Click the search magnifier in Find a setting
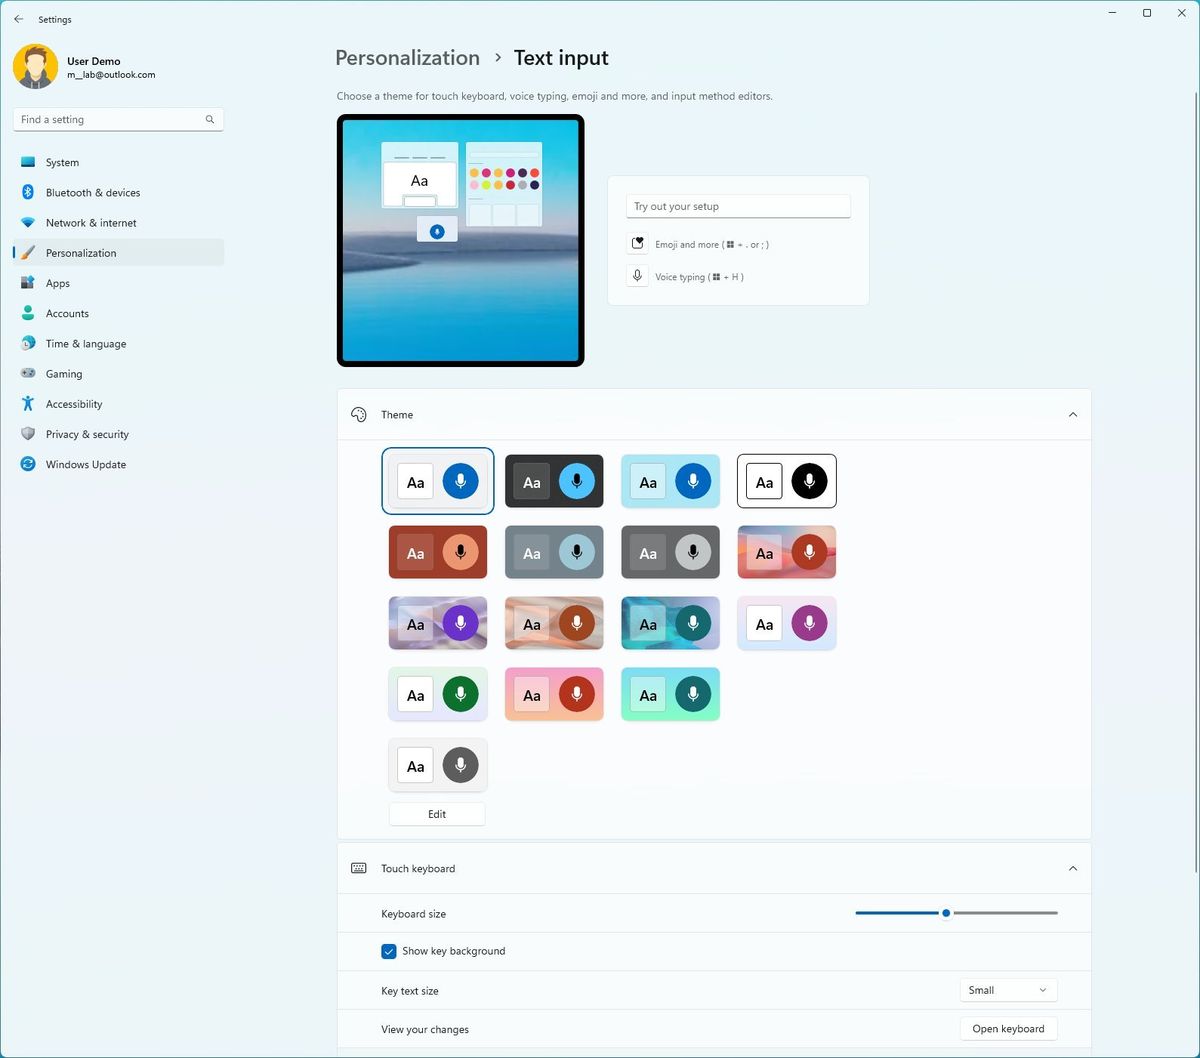The height and width of the screenshot is (1058, 1200). coord(209,119)
